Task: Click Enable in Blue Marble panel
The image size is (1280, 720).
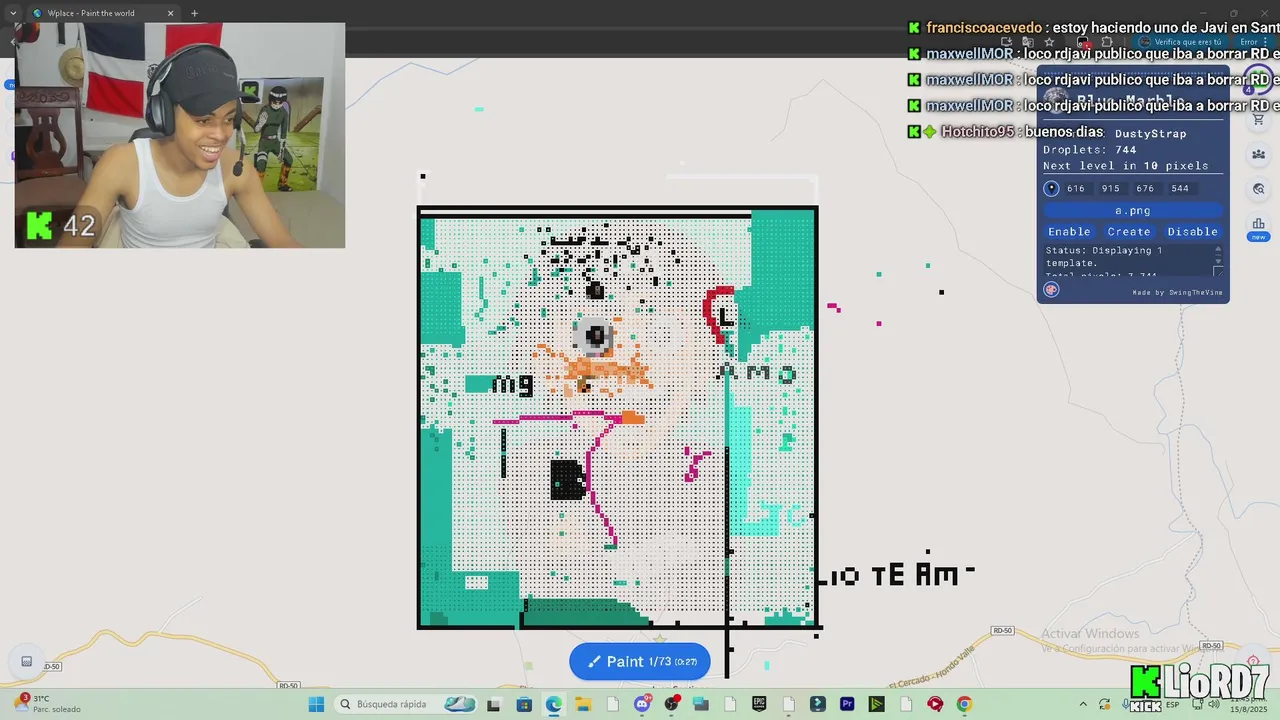Action: pos(1069,231)
